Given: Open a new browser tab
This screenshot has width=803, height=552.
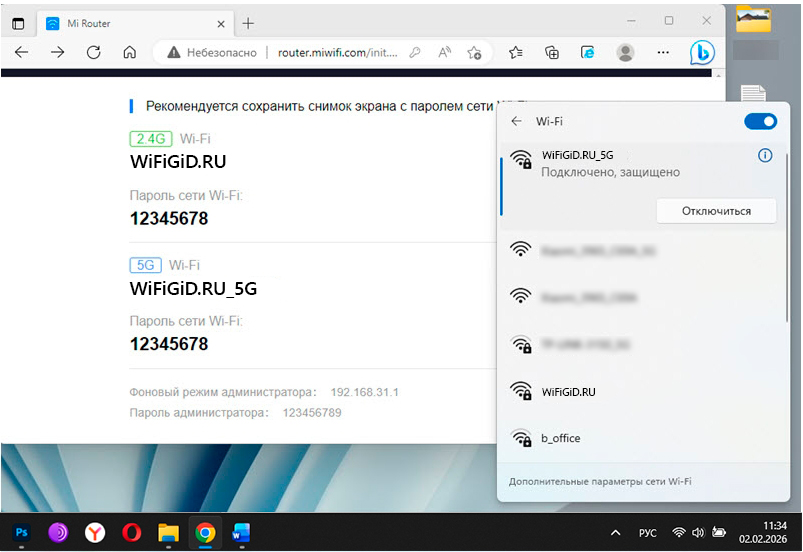Looking at the screenshot, I should point(248,24).
